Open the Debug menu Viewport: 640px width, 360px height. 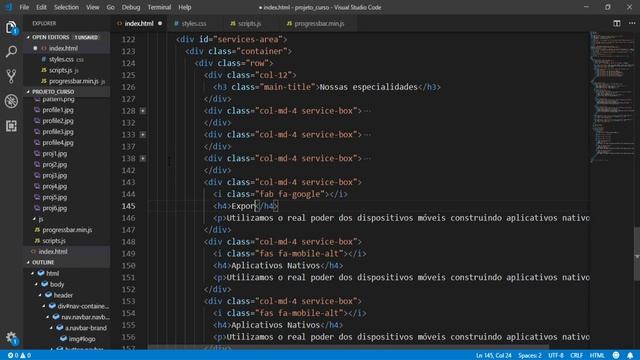click(131, 7)
